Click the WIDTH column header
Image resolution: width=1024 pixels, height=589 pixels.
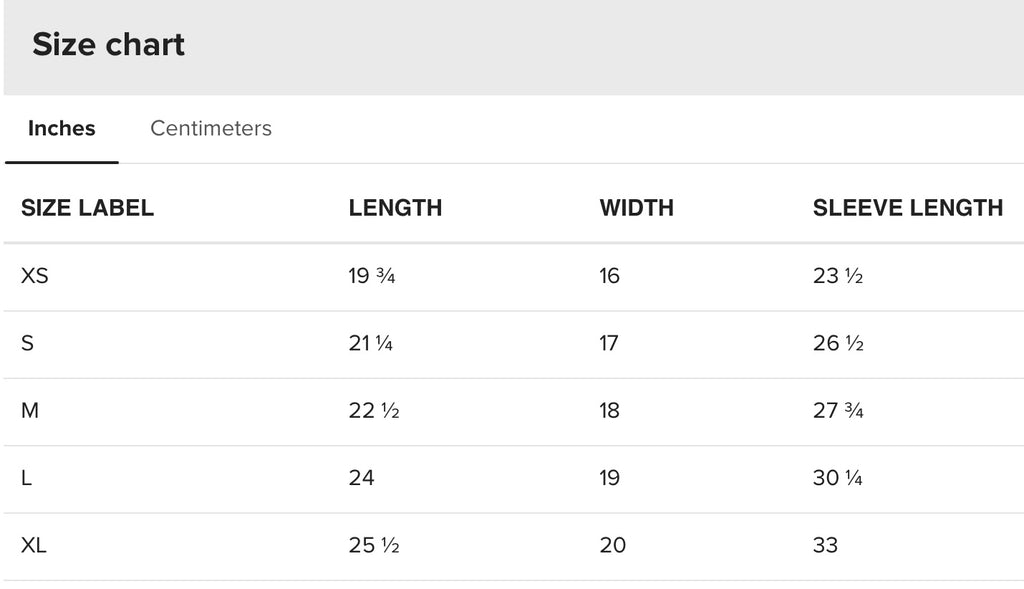click(x=636, y=208)
